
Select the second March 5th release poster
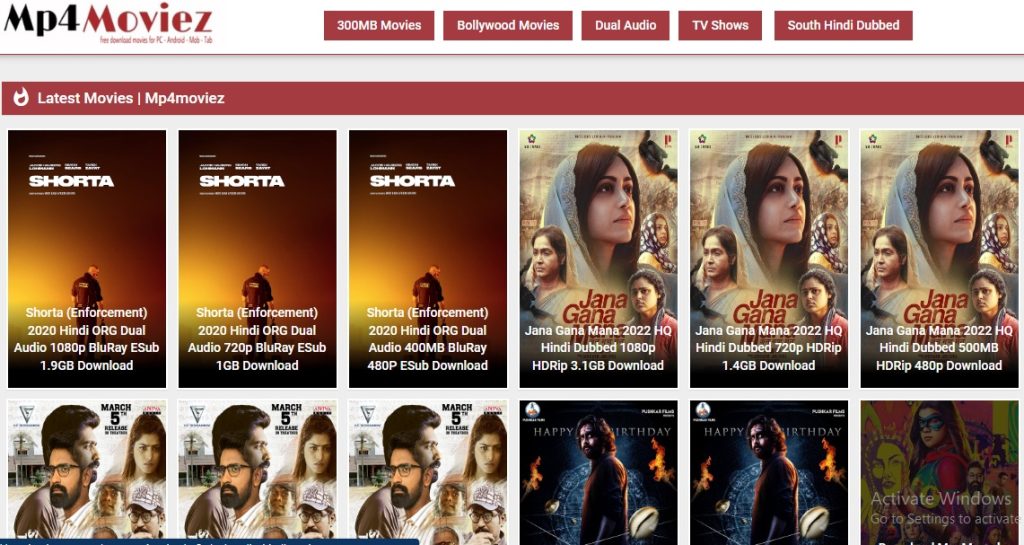point(257,473)
